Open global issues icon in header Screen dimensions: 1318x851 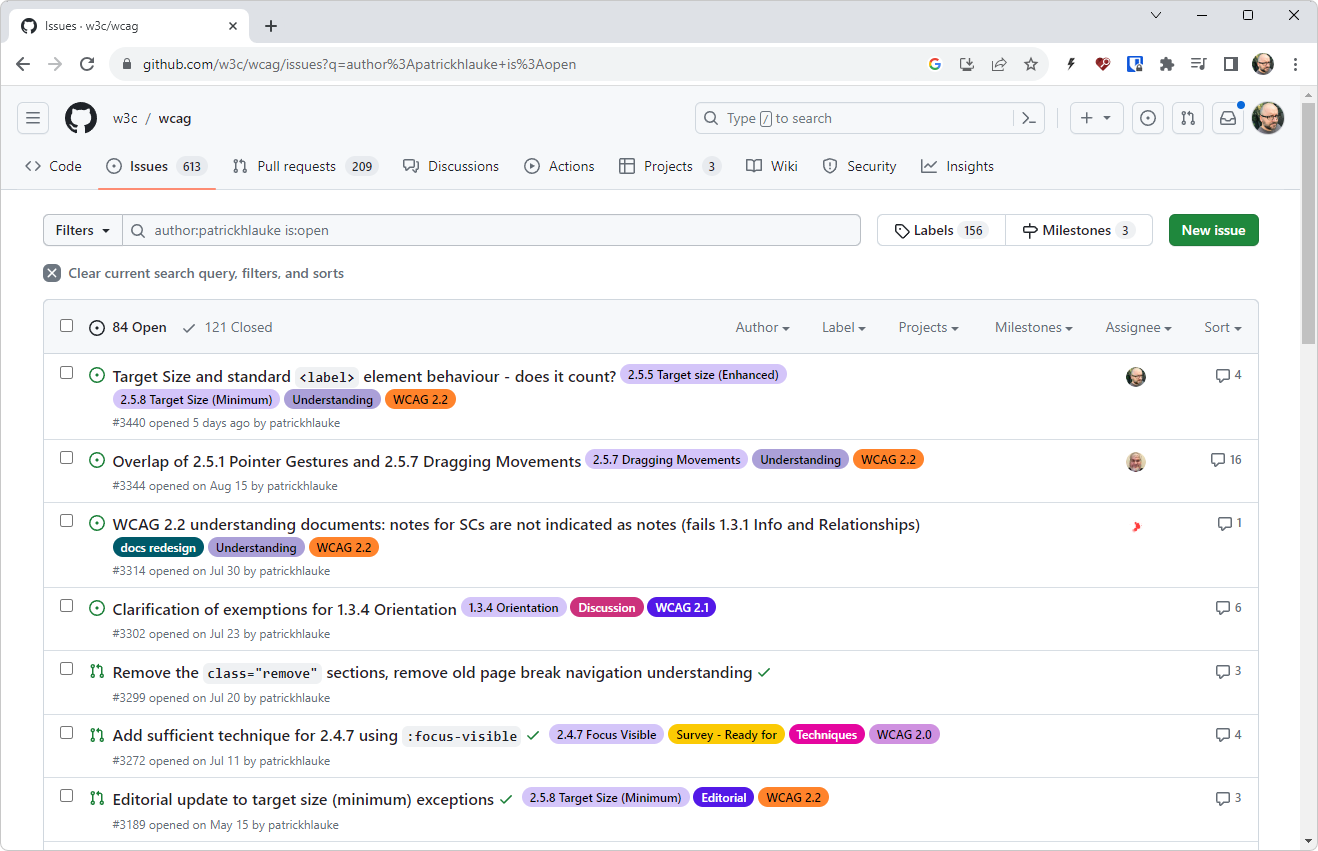coord(1148,118)
